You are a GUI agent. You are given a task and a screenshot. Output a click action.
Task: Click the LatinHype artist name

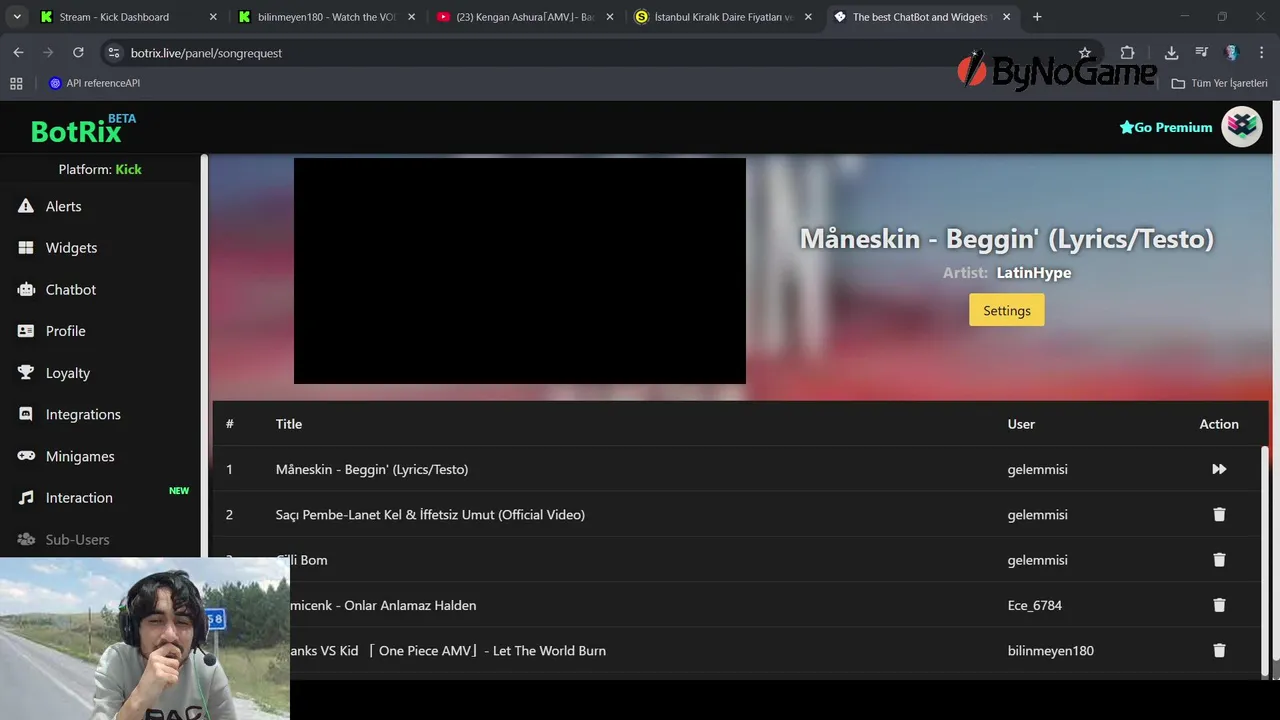1034,273
